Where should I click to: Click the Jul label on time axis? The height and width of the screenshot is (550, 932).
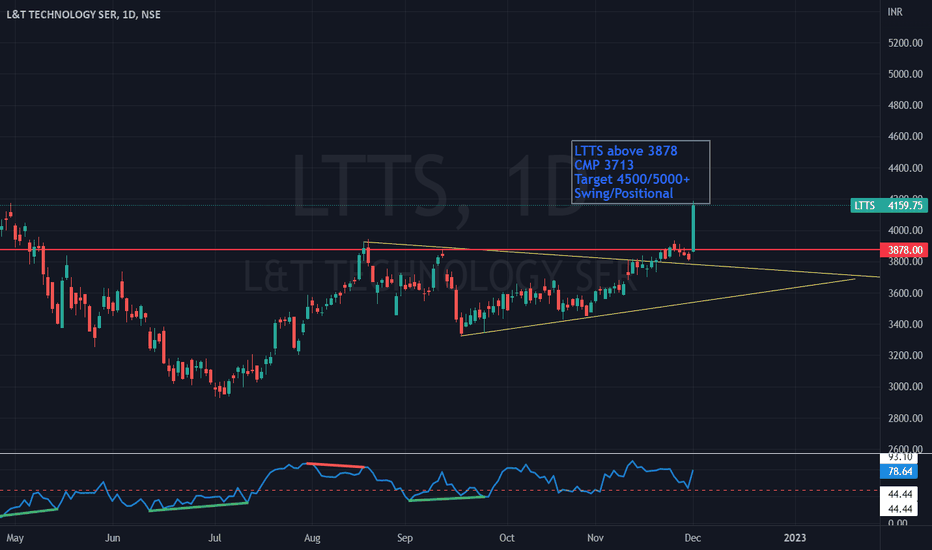pos(215,538)
